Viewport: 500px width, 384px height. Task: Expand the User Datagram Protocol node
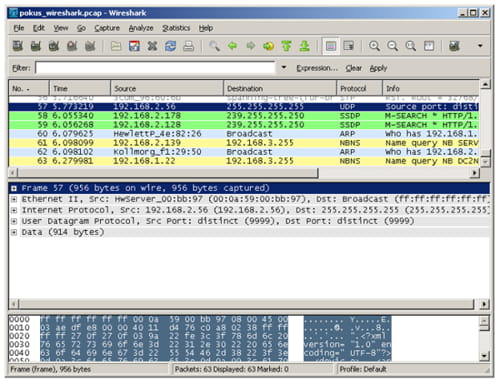[14, 221]
